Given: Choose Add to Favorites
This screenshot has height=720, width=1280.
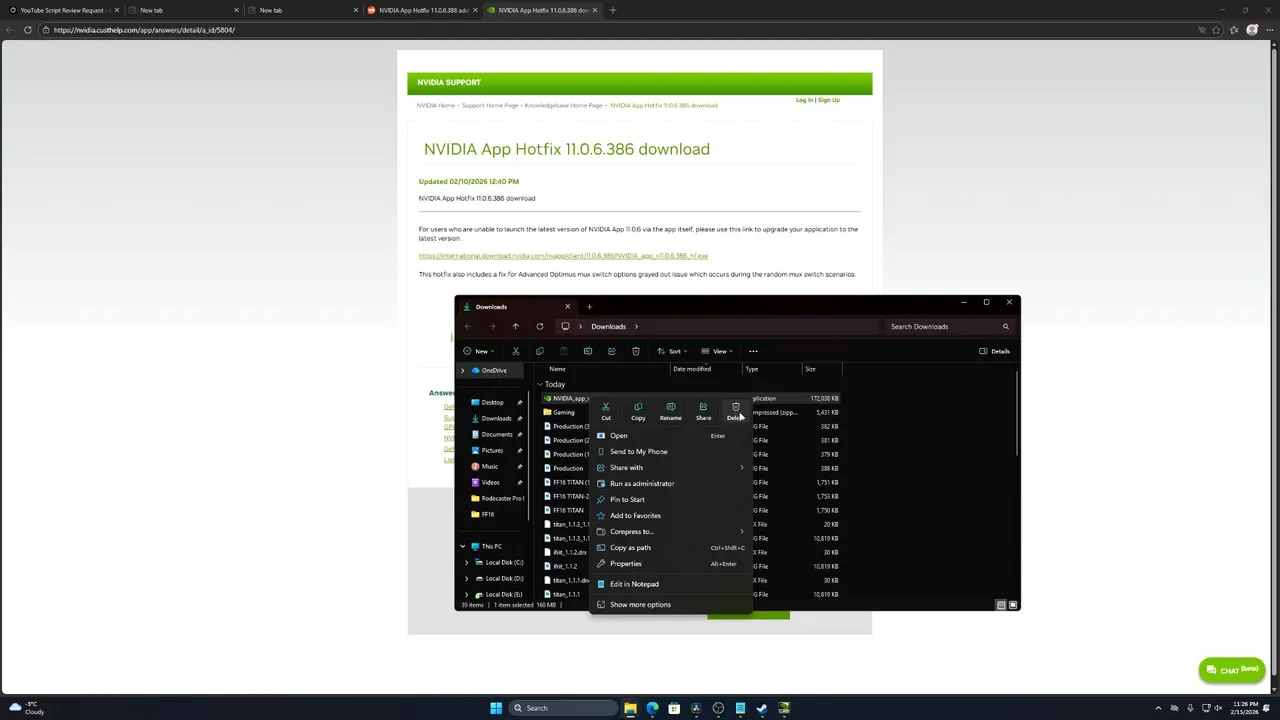Looking at the screenshot, I should coord(670,516).
